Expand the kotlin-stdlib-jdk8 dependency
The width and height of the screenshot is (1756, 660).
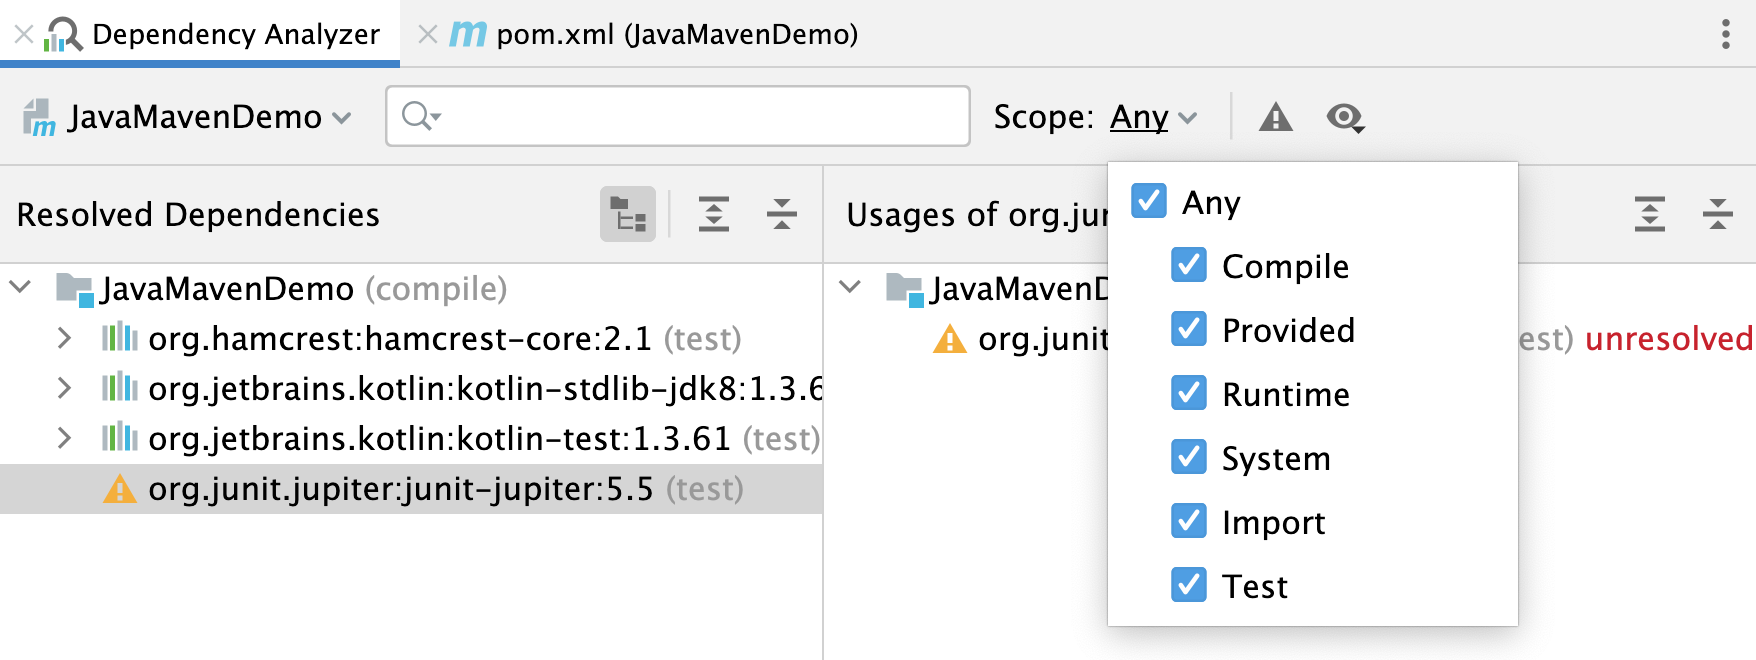(x=64, y=388)
